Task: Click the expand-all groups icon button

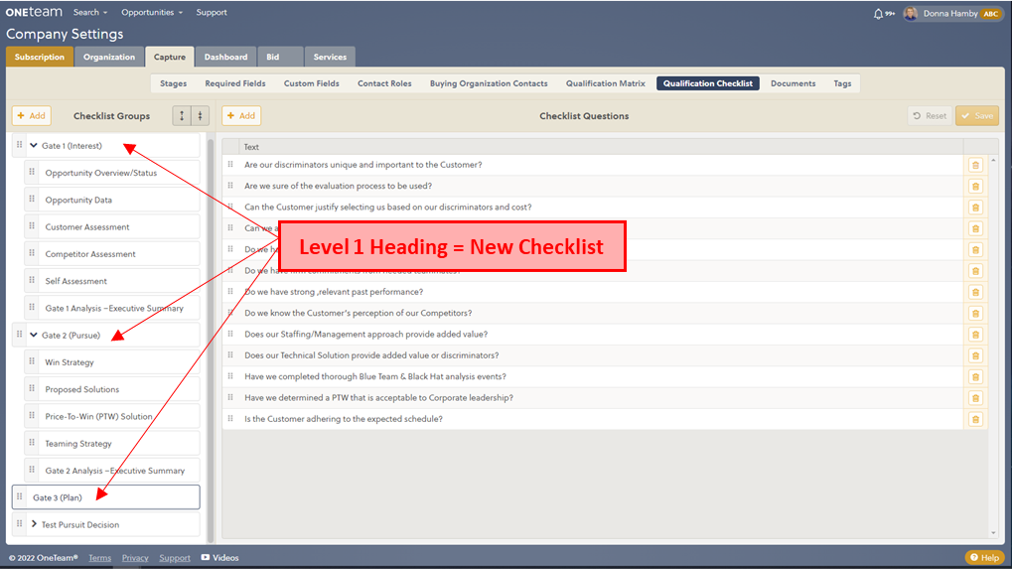Action: pos(182,115)
